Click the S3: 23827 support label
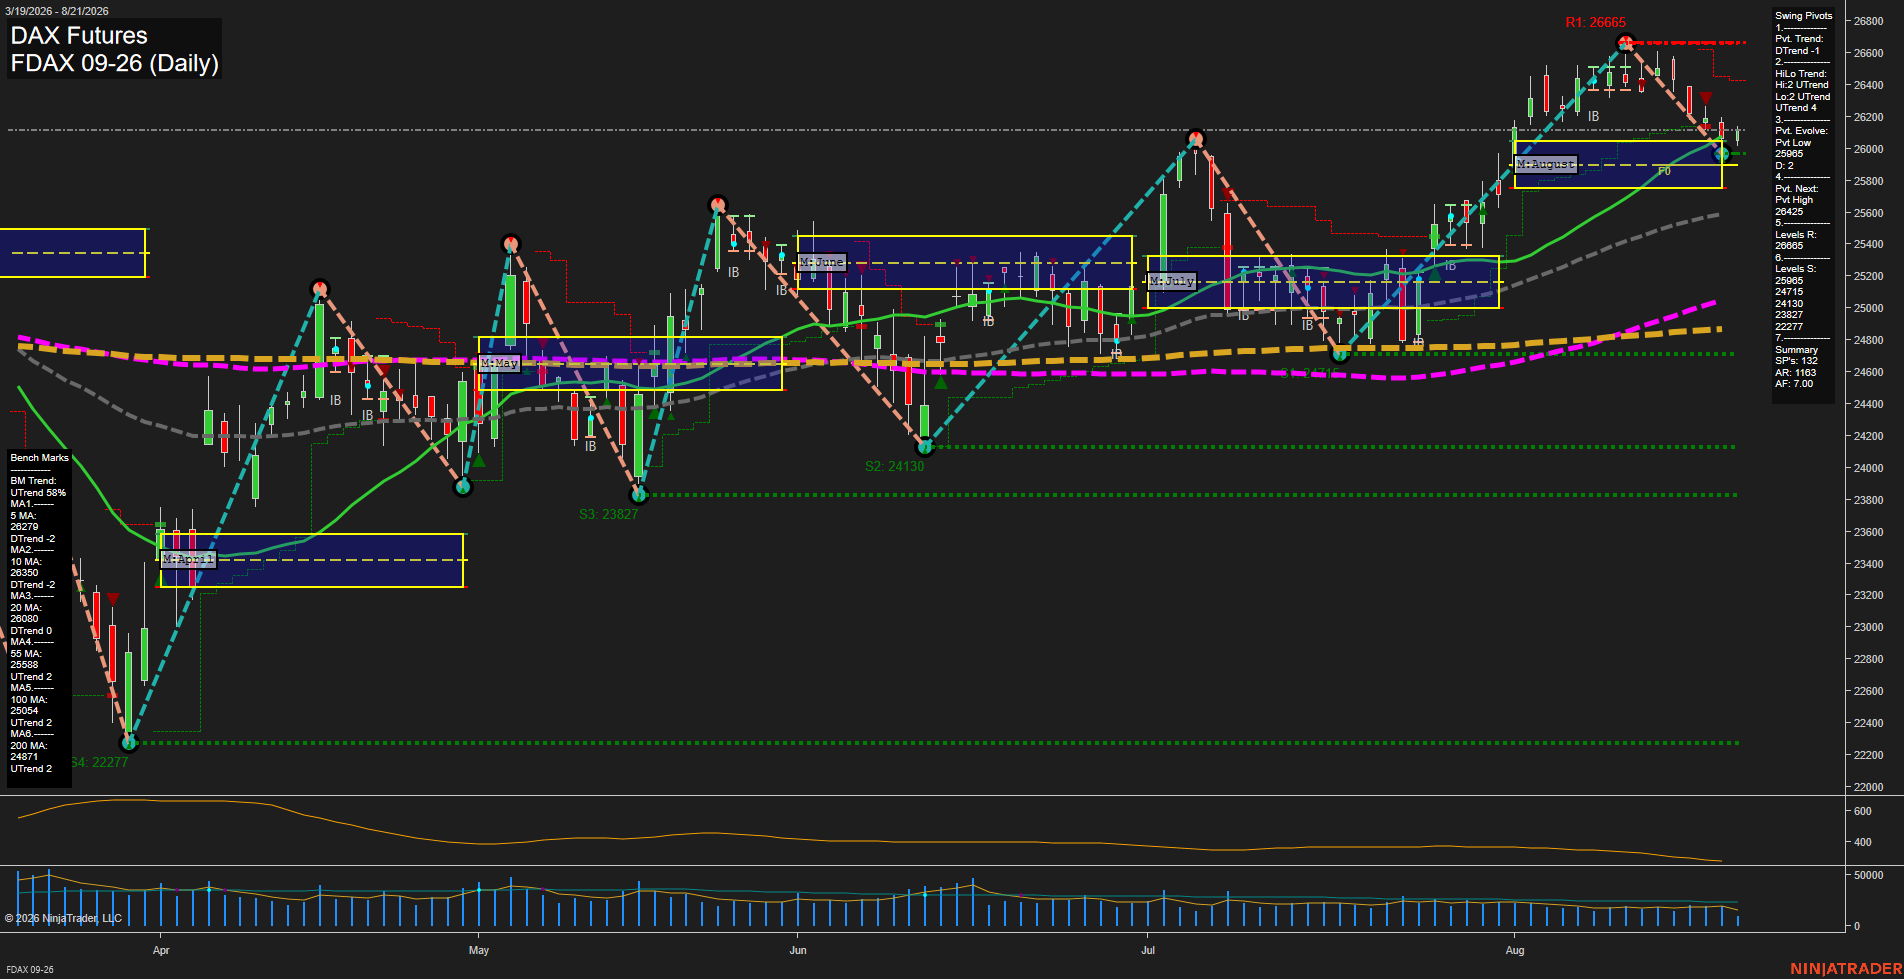This screenshot has width=1904, height=979. [x=608, y=514]
